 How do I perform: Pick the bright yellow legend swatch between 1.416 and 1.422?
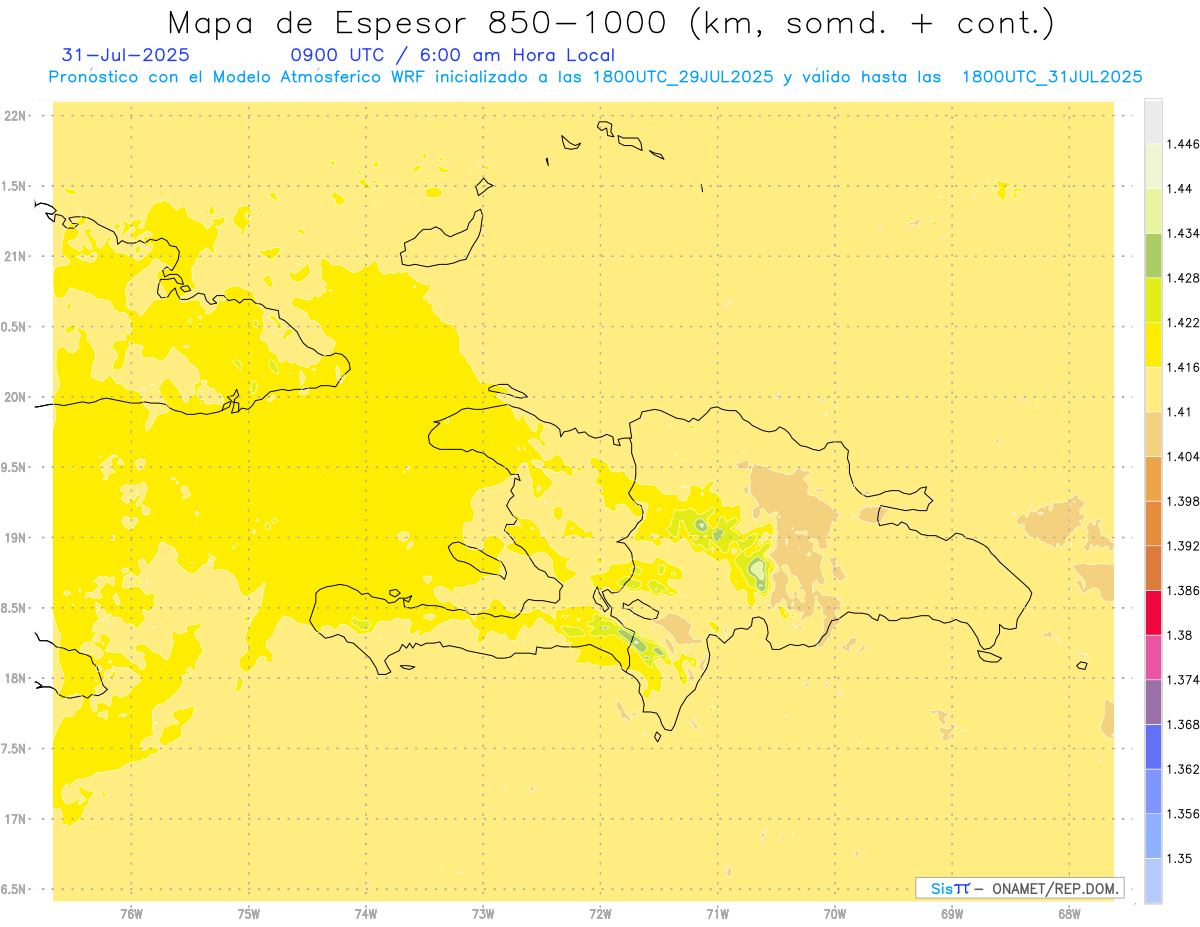[x=1153, y=345]
